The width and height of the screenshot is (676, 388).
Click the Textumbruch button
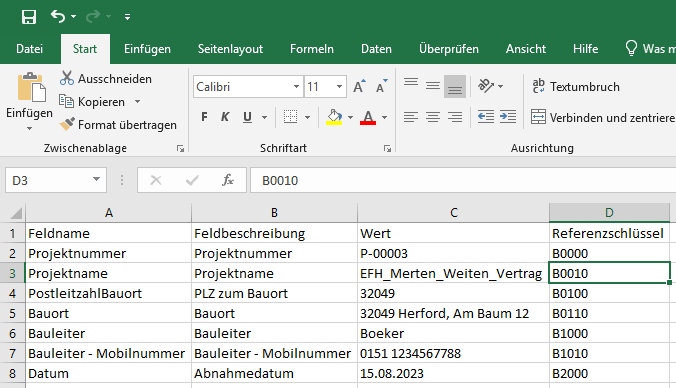[x=576, y=87]
